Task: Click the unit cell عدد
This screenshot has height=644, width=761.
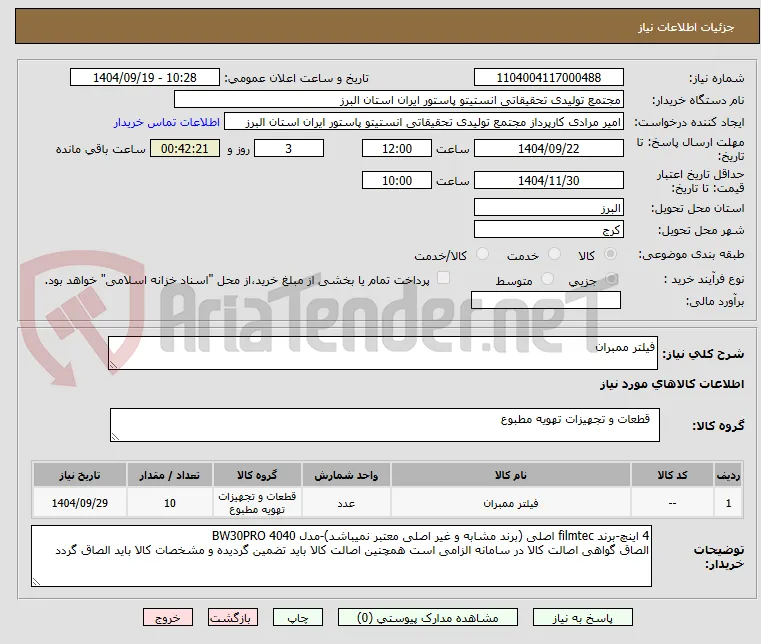Action: coord(346,503)
